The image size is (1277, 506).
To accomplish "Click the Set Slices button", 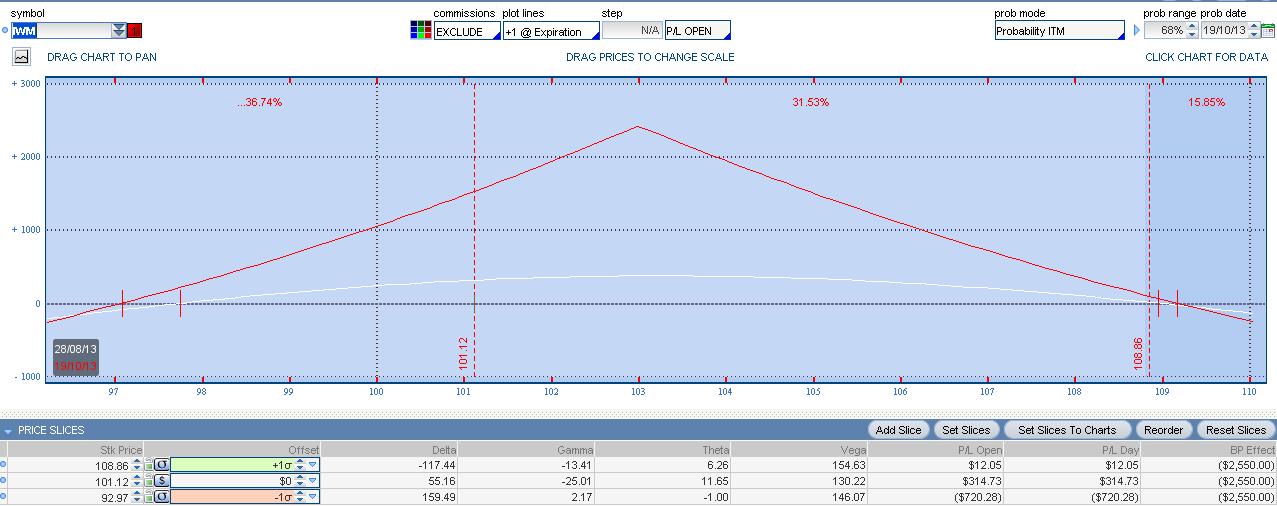I will tap(966, 430).
